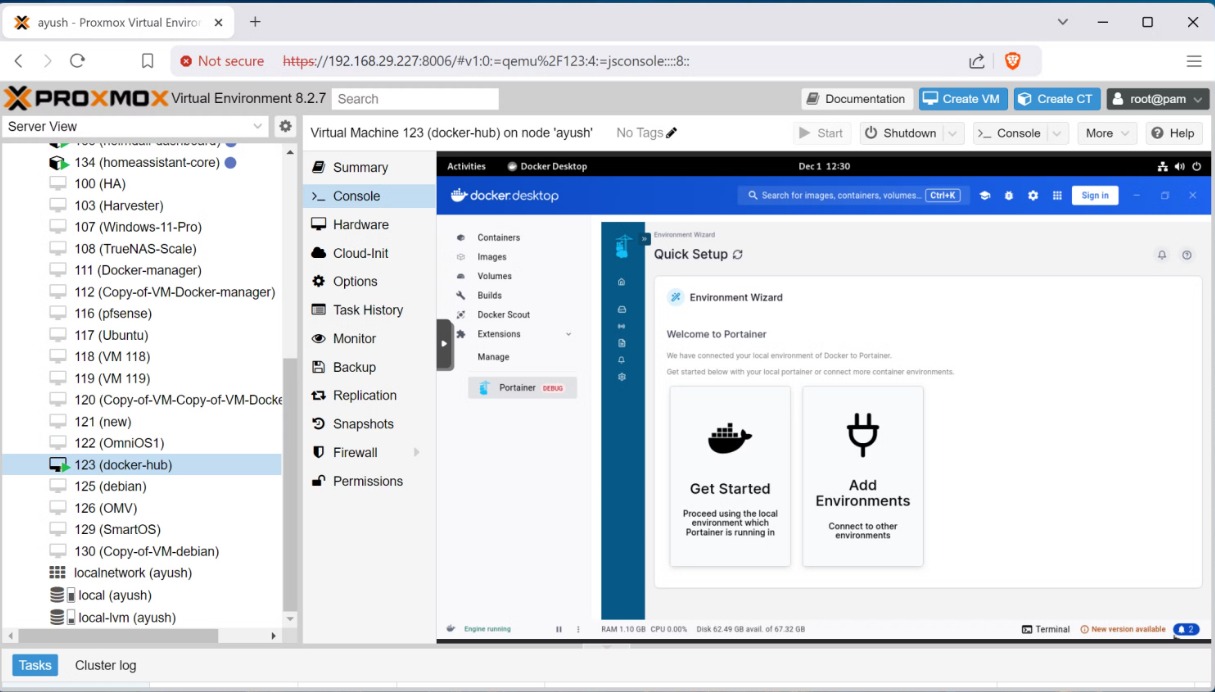Open the noVNC side control handle
This screenshot has height=692, width=1215.
[x=445, y=344]
